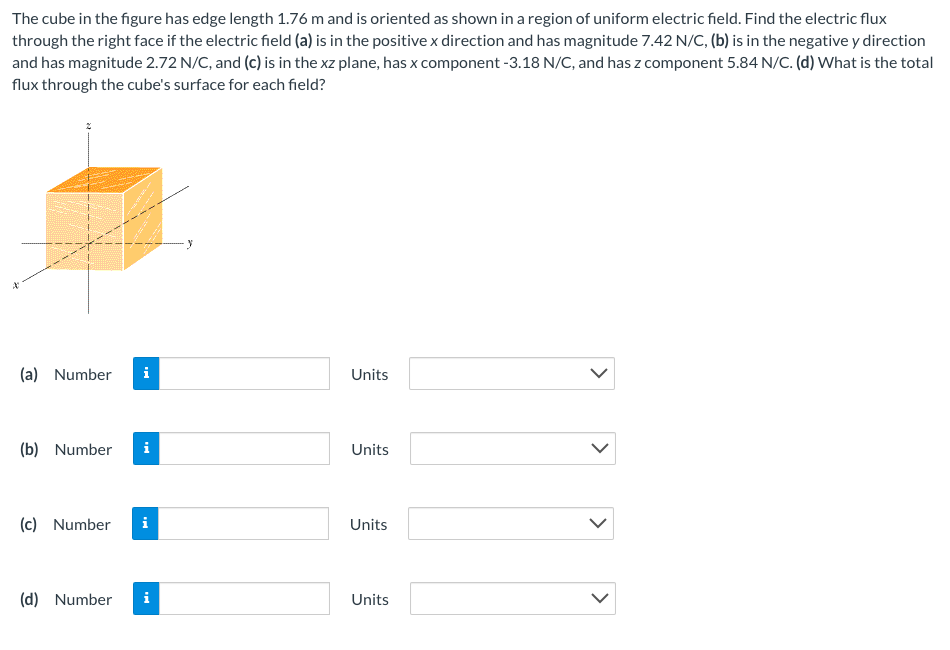Click the answer field for part (b)
Screen dimensions: 950x650
[x=244, y=449]
